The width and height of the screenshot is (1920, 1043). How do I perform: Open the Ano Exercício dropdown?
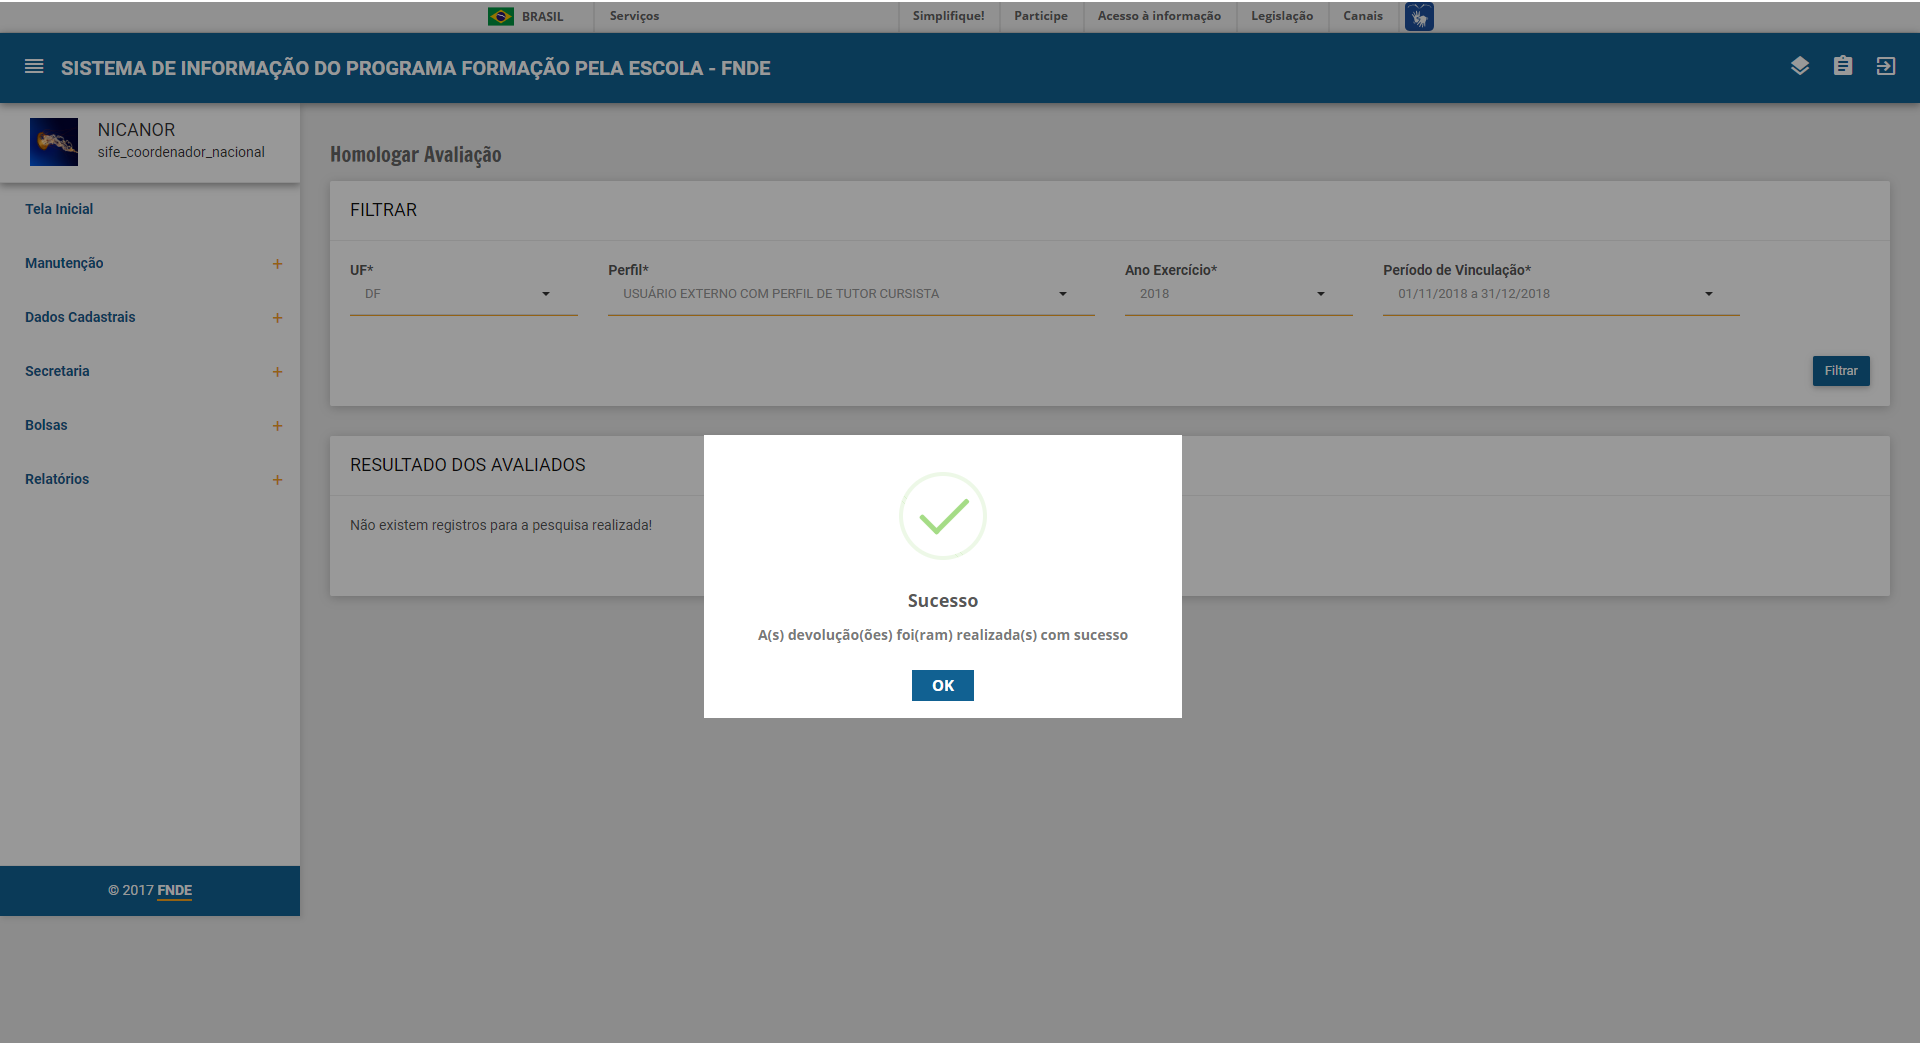(x=1238, y=294)
